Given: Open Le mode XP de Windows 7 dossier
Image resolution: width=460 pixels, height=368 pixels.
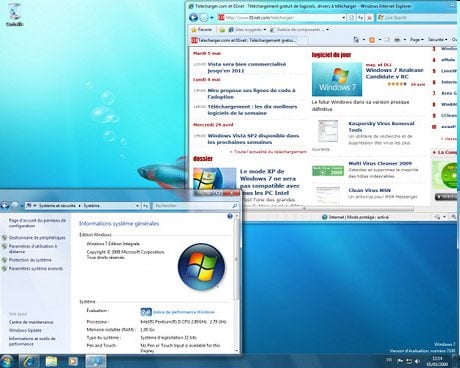Looking at the screenshot, I should coord(269,182).
